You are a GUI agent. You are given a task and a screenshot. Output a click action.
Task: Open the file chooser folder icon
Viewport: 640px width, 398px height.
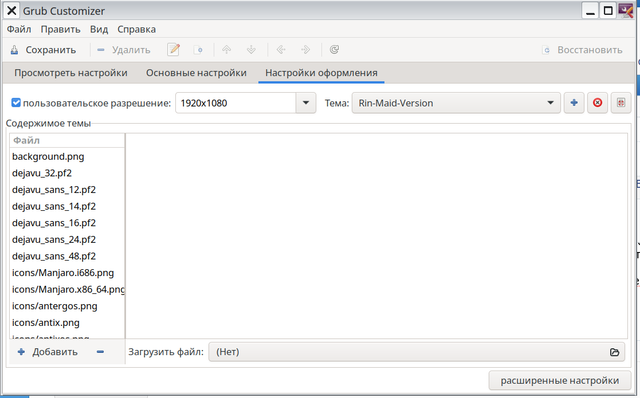tap(614, 352)
